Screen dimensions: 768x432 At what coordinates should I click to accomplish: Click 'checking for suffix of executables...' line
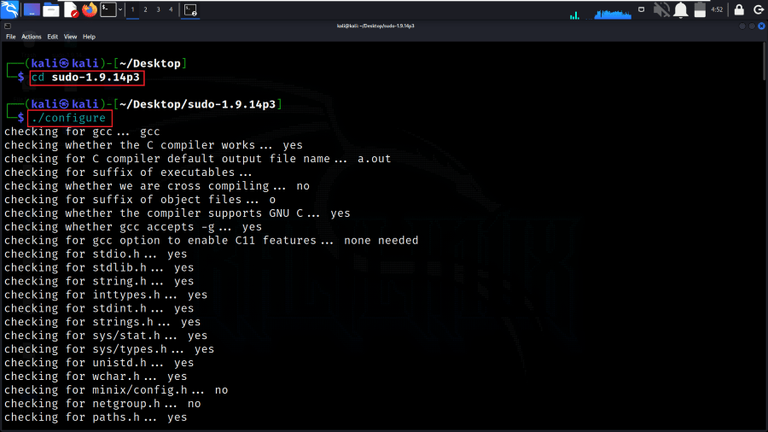pos(128,172)
